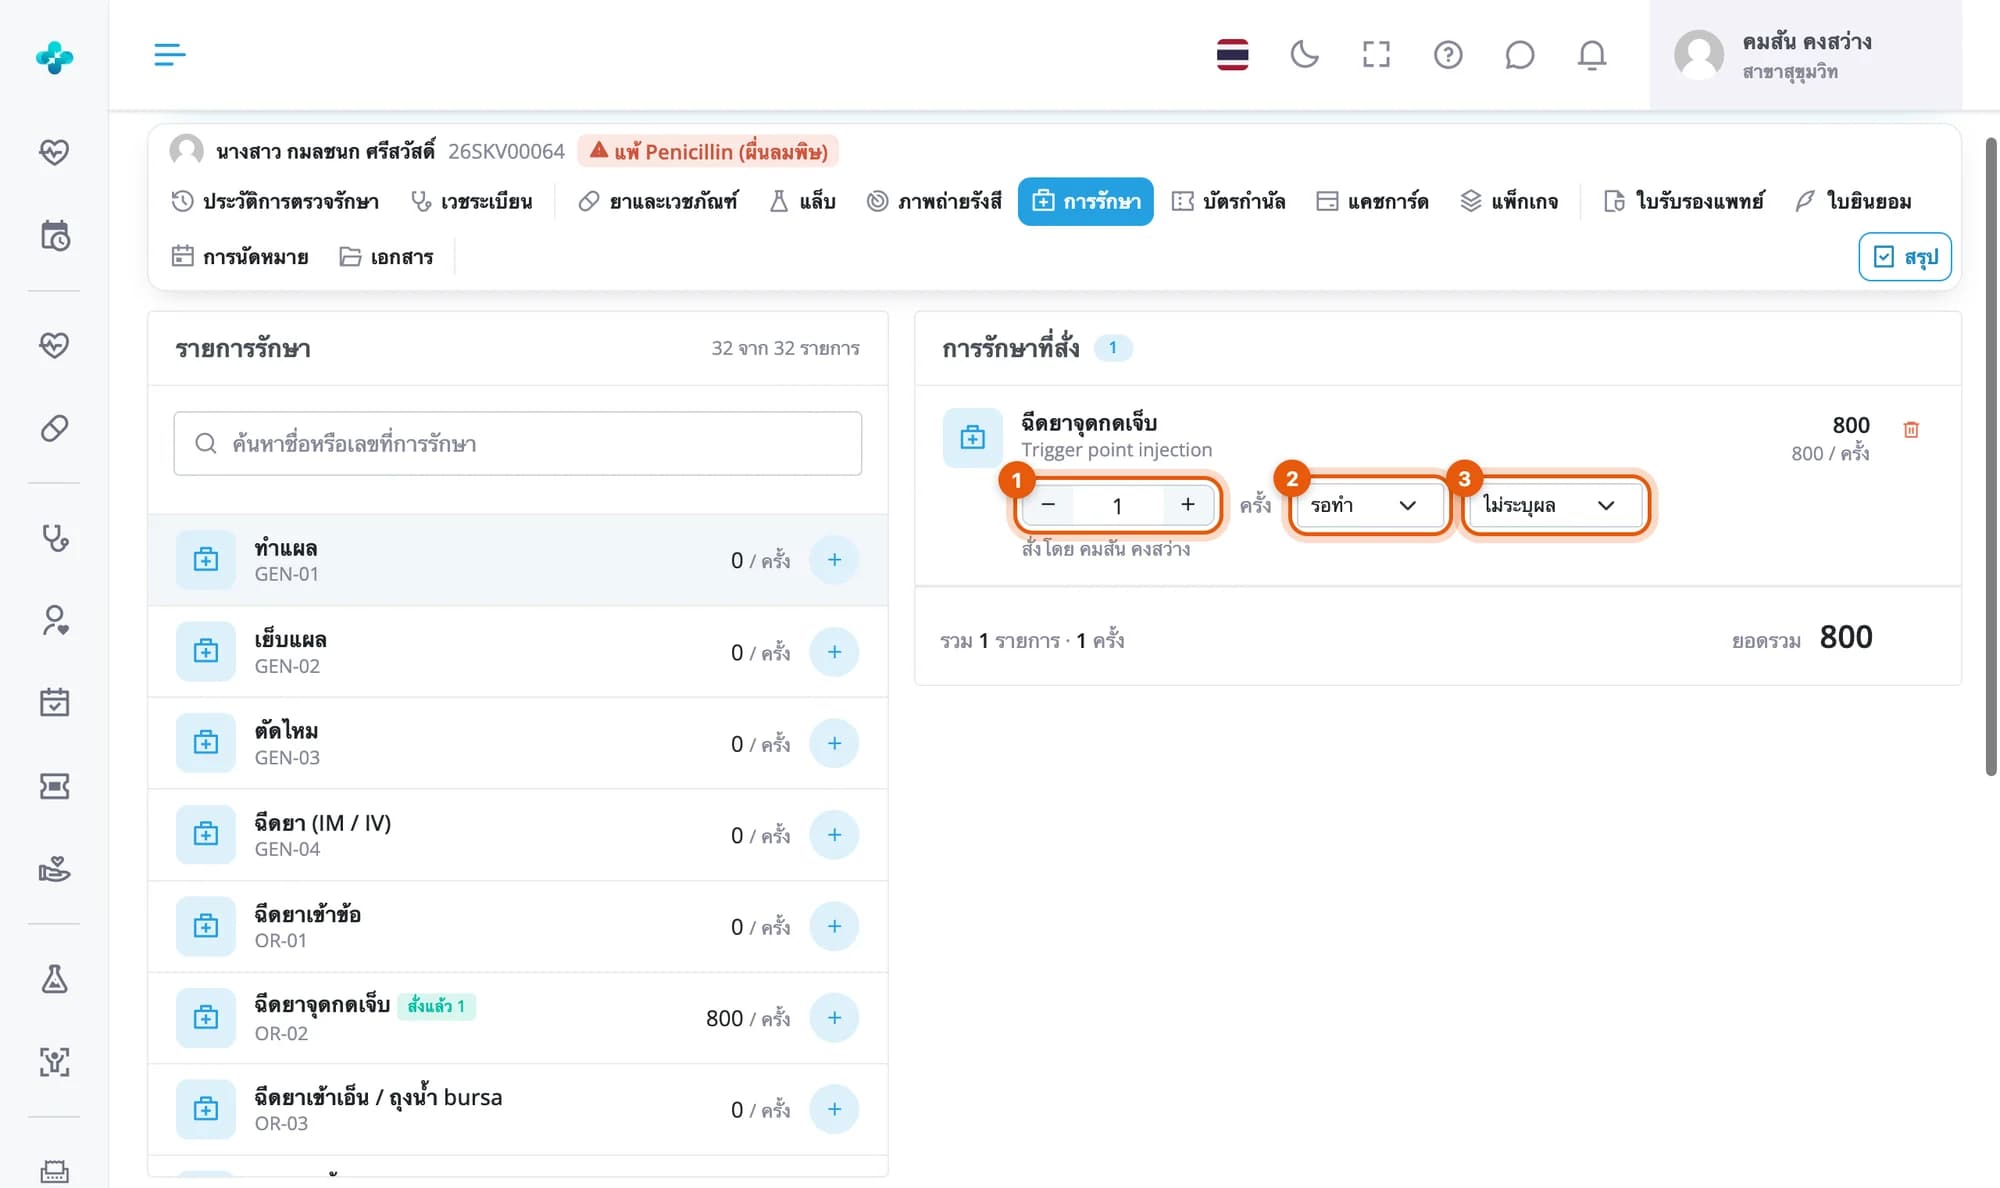2000x1188 pixels.
Task: Open the calendar check sidebar icon
Action: 54,702
